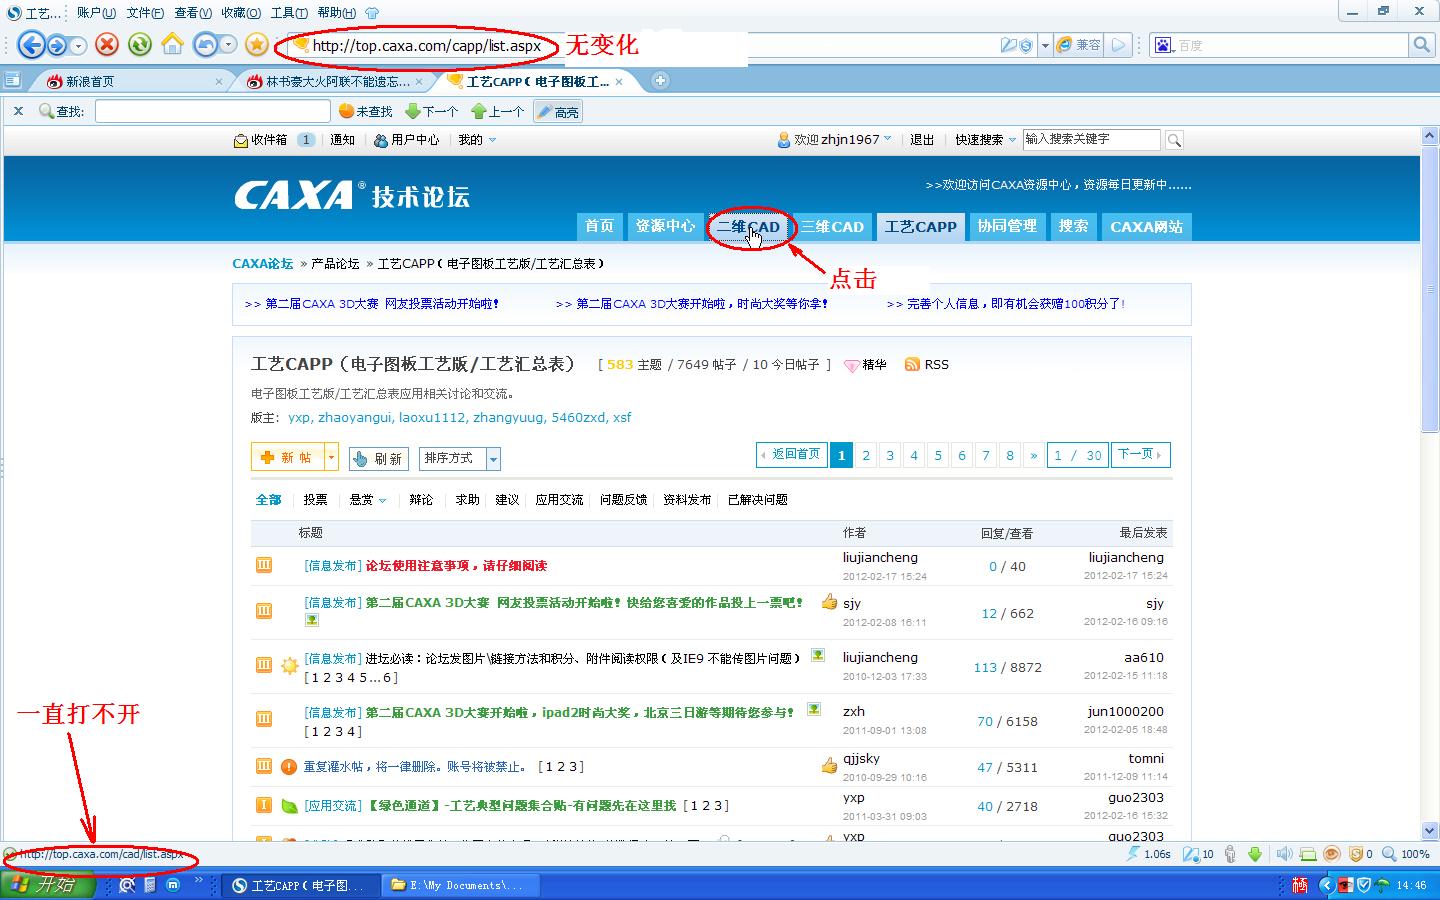Viewport: 1440px width, 900px height.
Task: Open the 新帖 dropdown arrow
Action: point(331,457)
